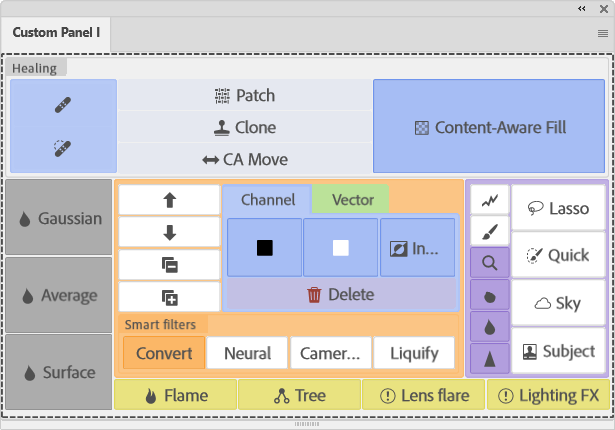This screenshot has width=615, height=430.
Task: Click the Smart filters group label
Action: pos(160,324)
